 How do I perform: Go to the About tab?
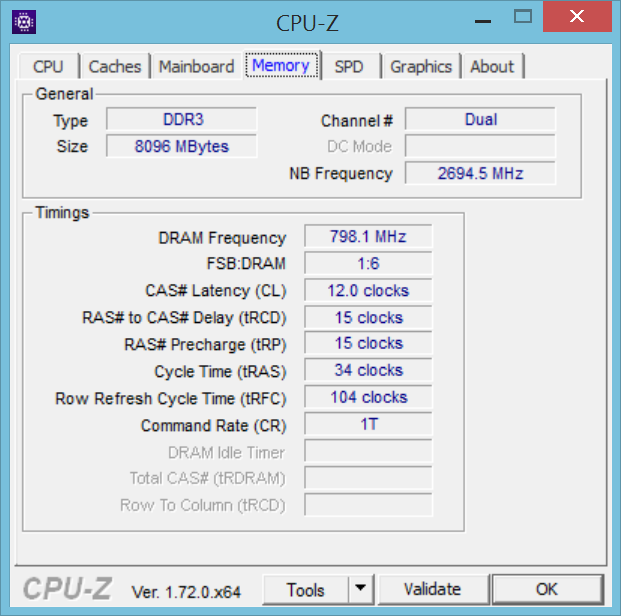(492, 67)
